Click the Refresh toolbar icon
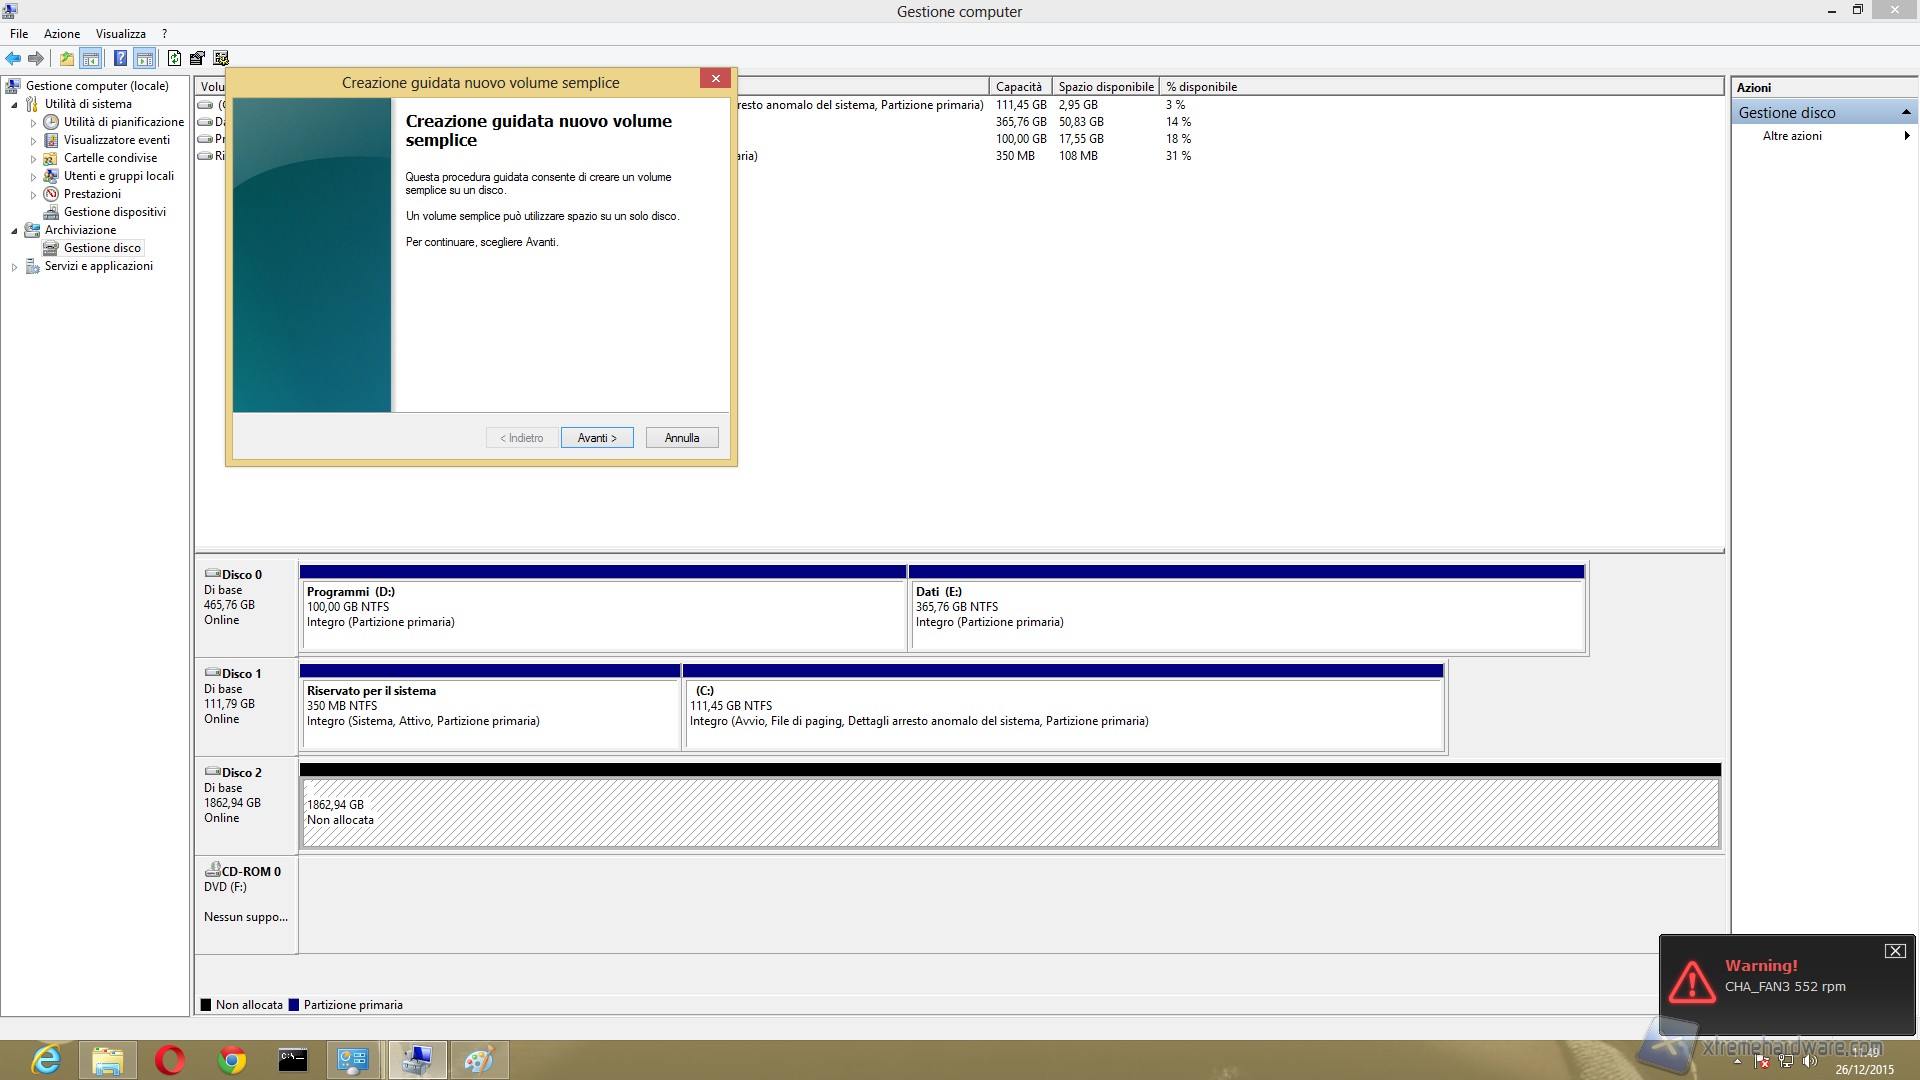Viewport: 1920px width, 1080px height. point(174,58)
